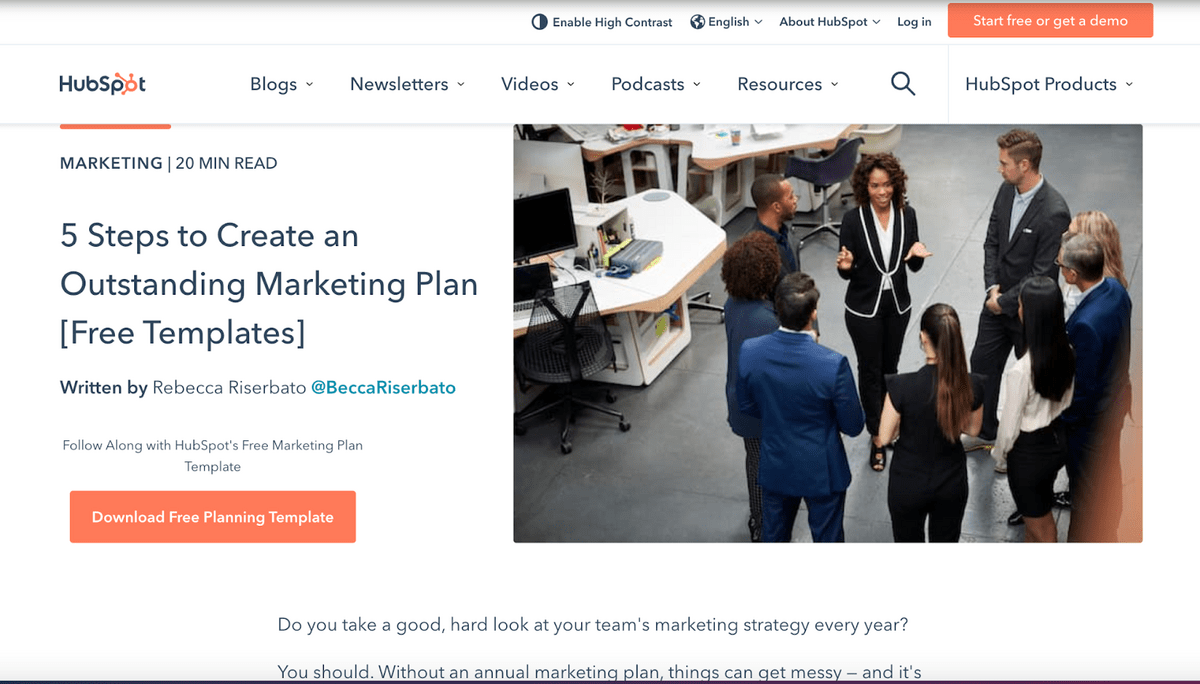The image size is (1200, 684).
Task: Click the paragraph starting 'Do you take a good'
Action: [593, 625]
